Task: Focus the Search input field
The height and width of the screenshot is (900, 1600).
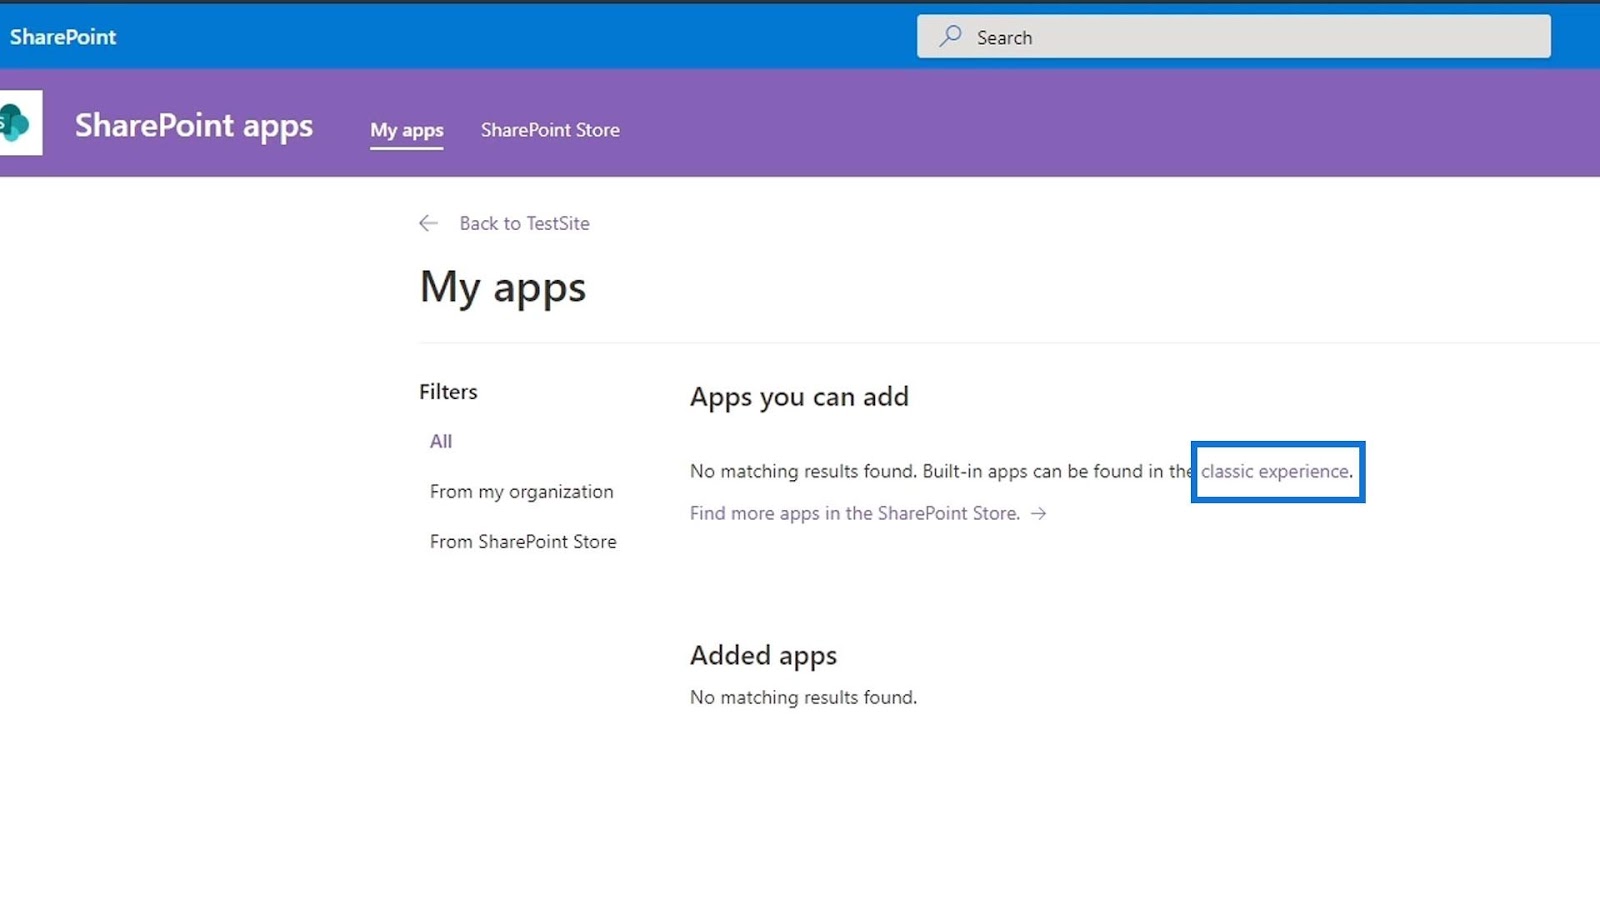Action: [1234, 37]
